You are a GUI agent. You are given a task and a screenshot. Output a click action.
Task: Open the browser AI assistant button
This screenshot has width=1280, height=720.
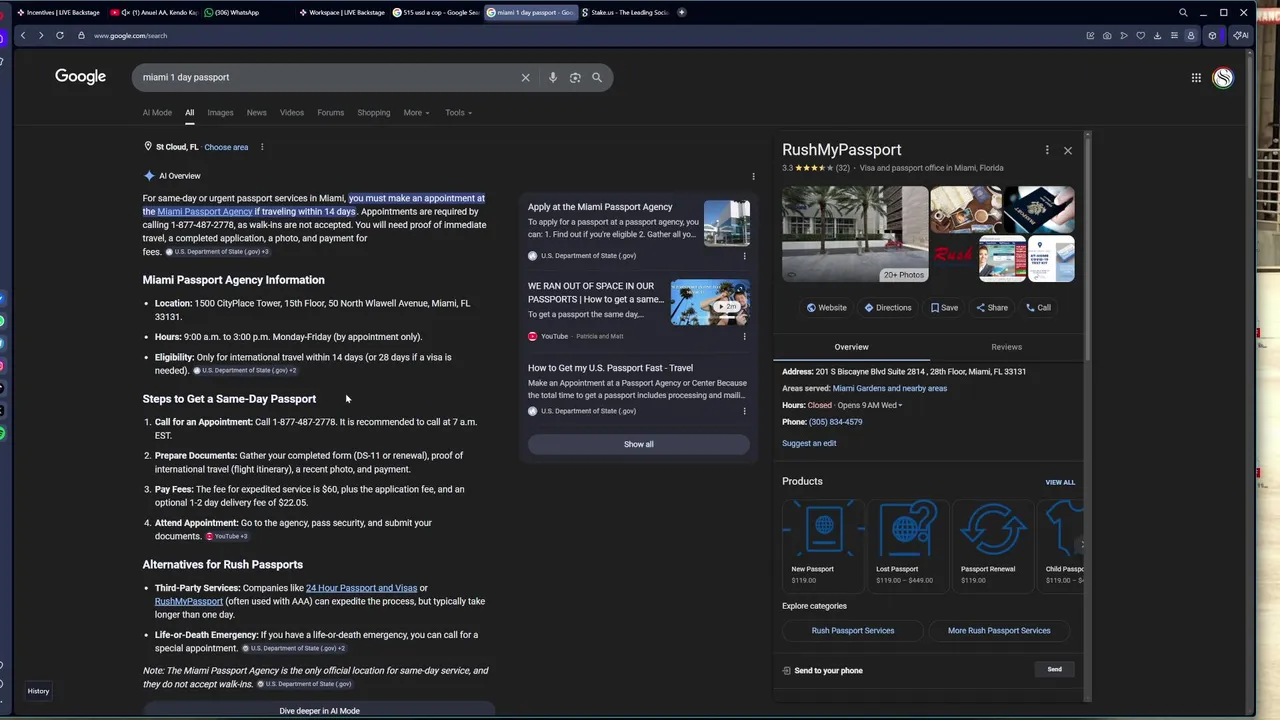1240,35
